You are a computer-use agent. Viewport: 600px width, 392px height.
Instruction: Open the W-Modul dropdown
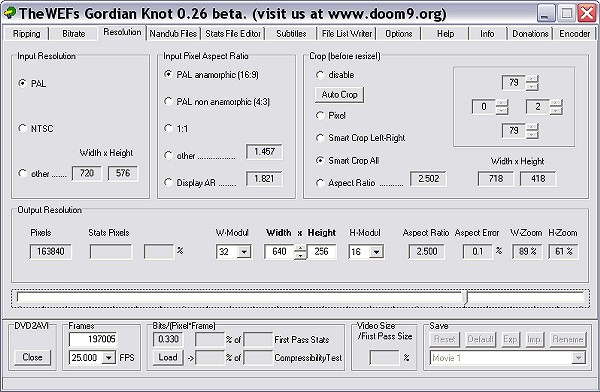pyautogui.click(x=244, y=252)
